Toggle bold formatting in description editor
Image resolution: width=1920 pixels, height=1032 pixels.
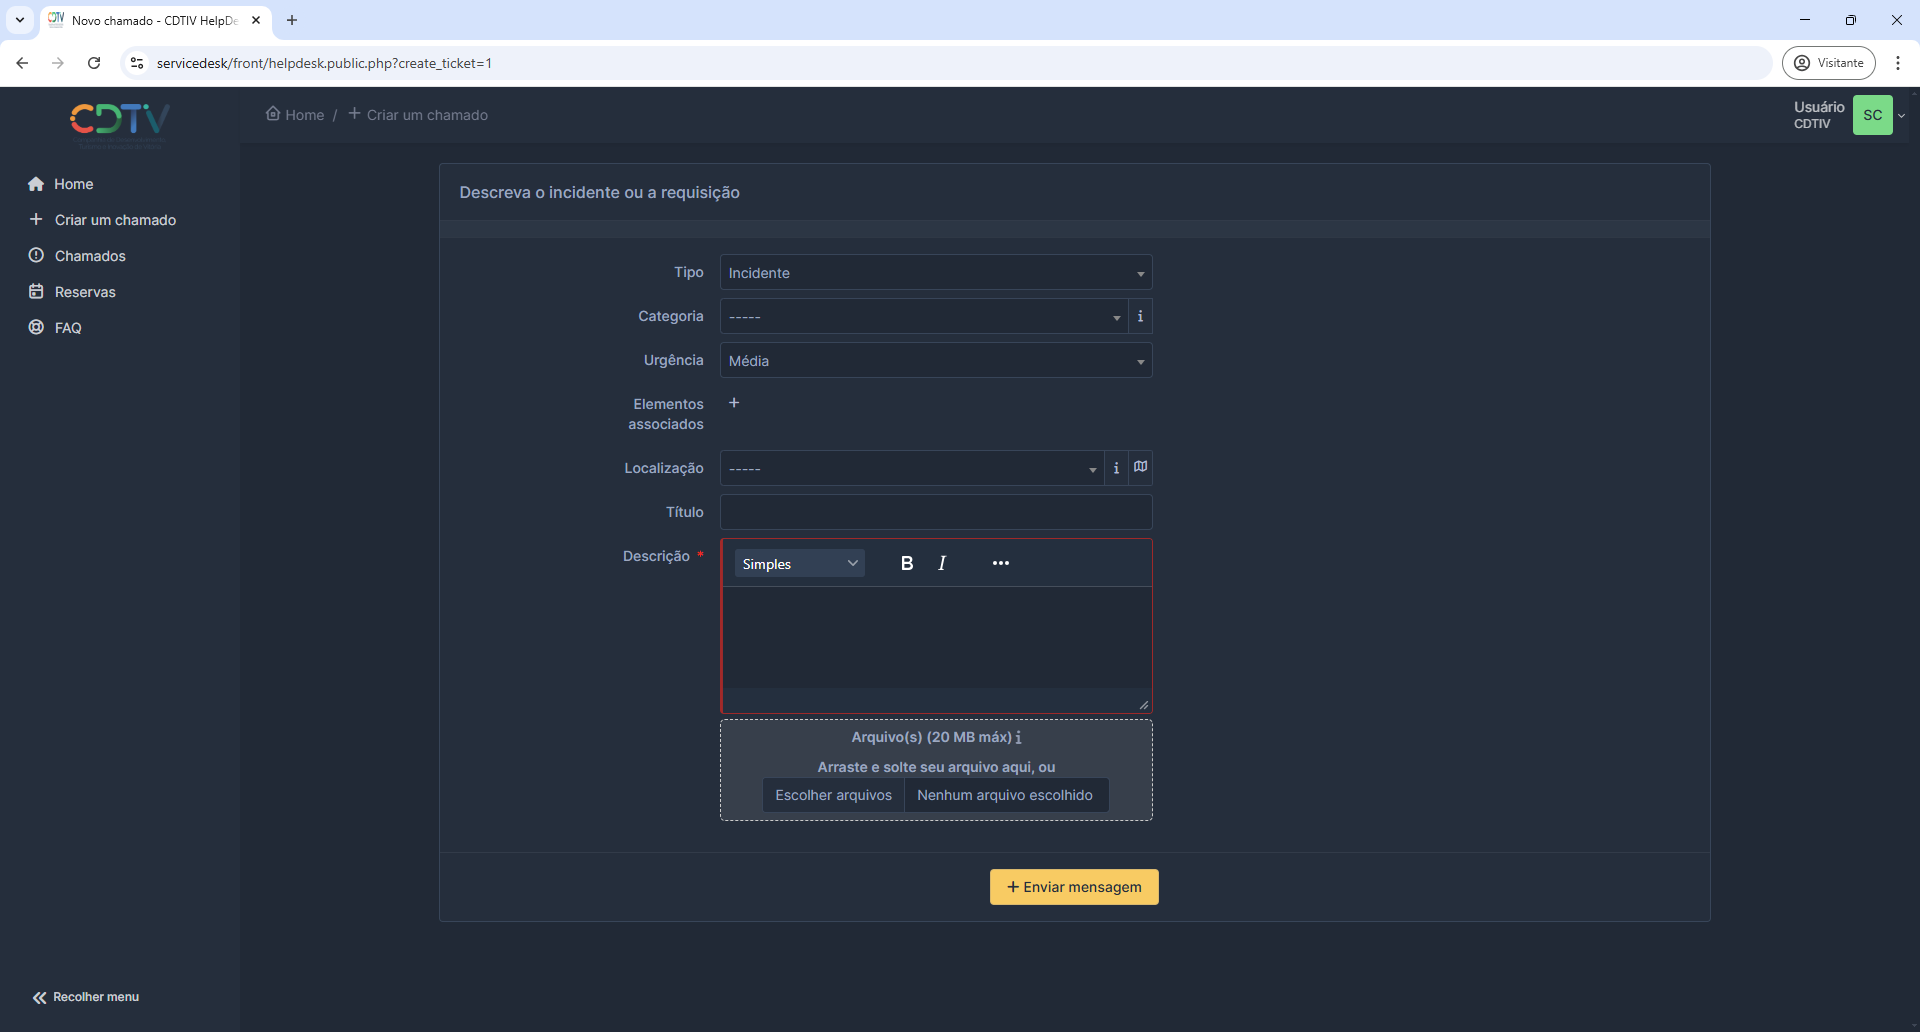[906, 564]
